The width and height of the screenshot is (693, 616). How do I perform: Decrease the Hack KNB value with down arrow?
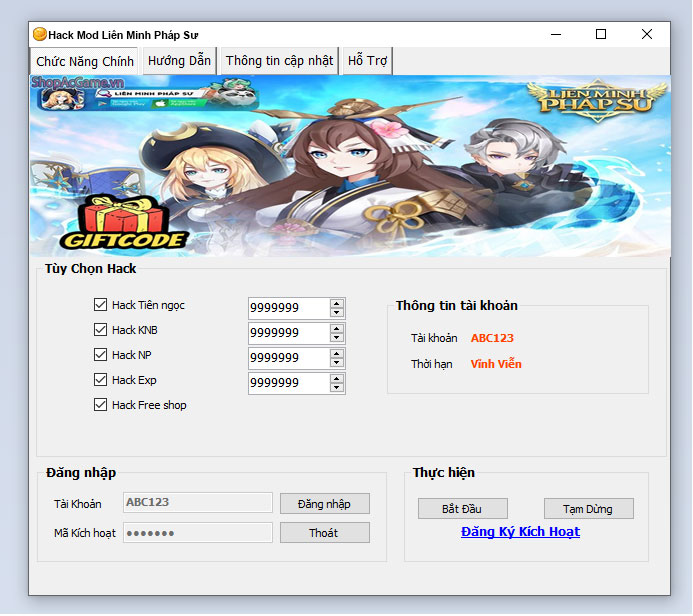tap(337, 338)
